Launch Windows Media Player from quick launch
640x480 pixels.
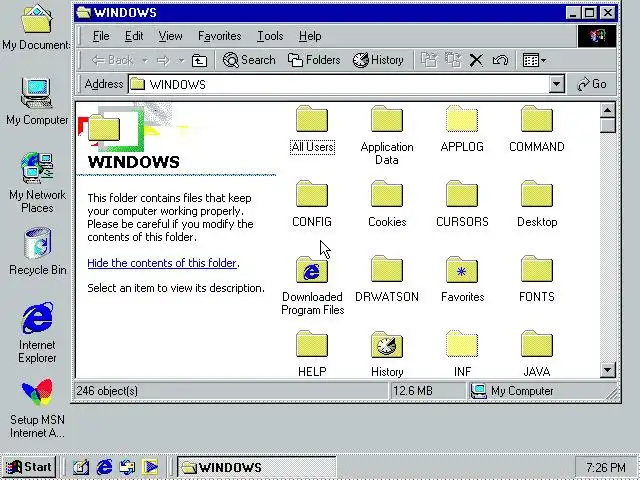(x=150, y=467)
